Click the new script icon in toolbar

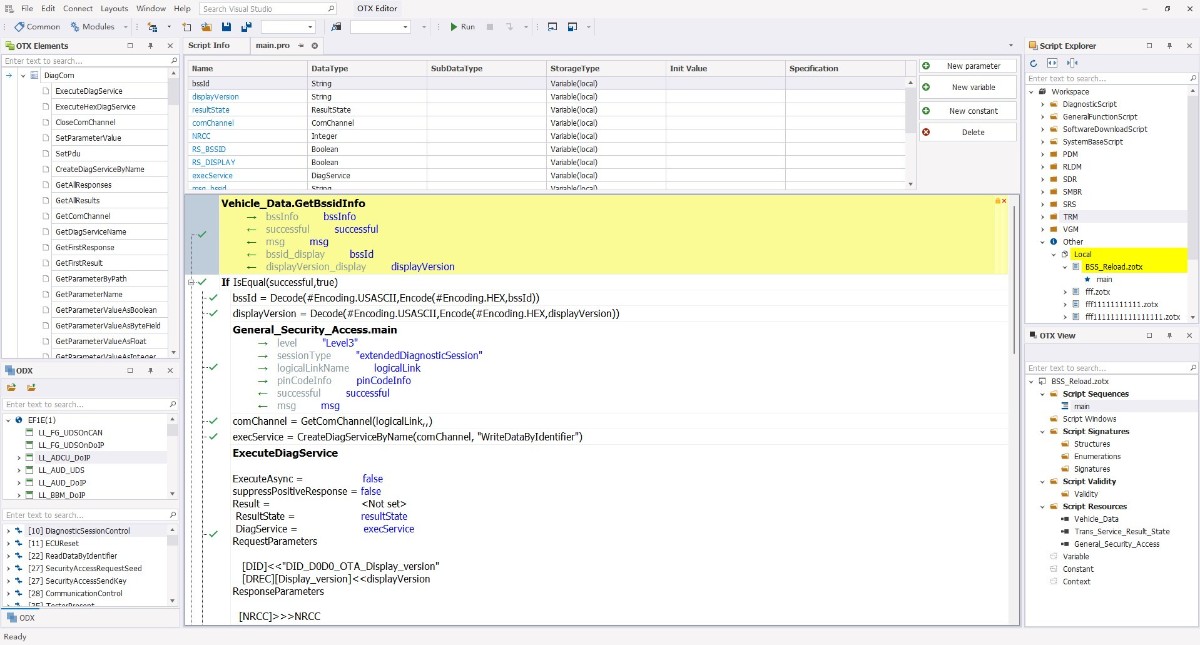(187, 27)
